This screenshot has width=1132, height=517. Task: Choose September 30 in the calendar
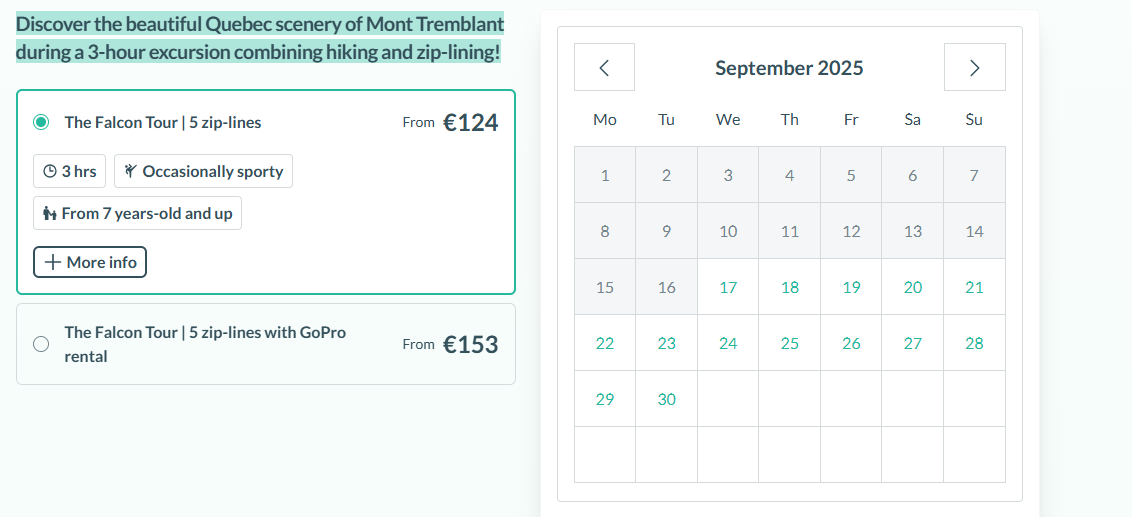pos(667,399)
